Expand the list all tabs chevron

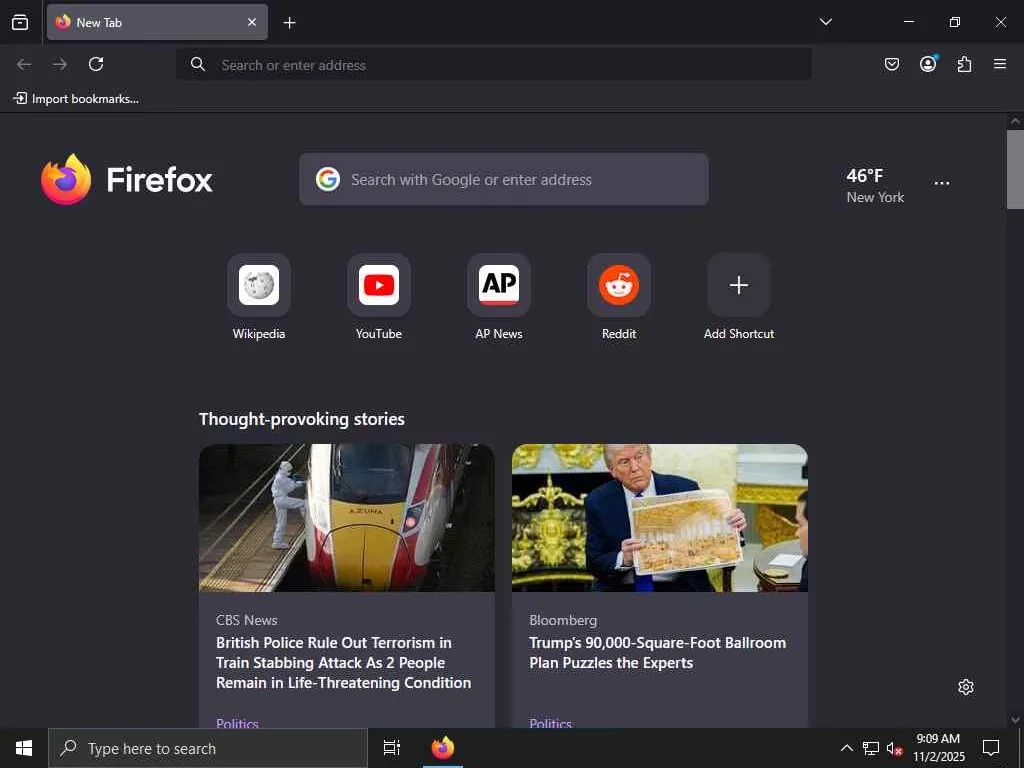pyautogui.click(x=825, y=22)
